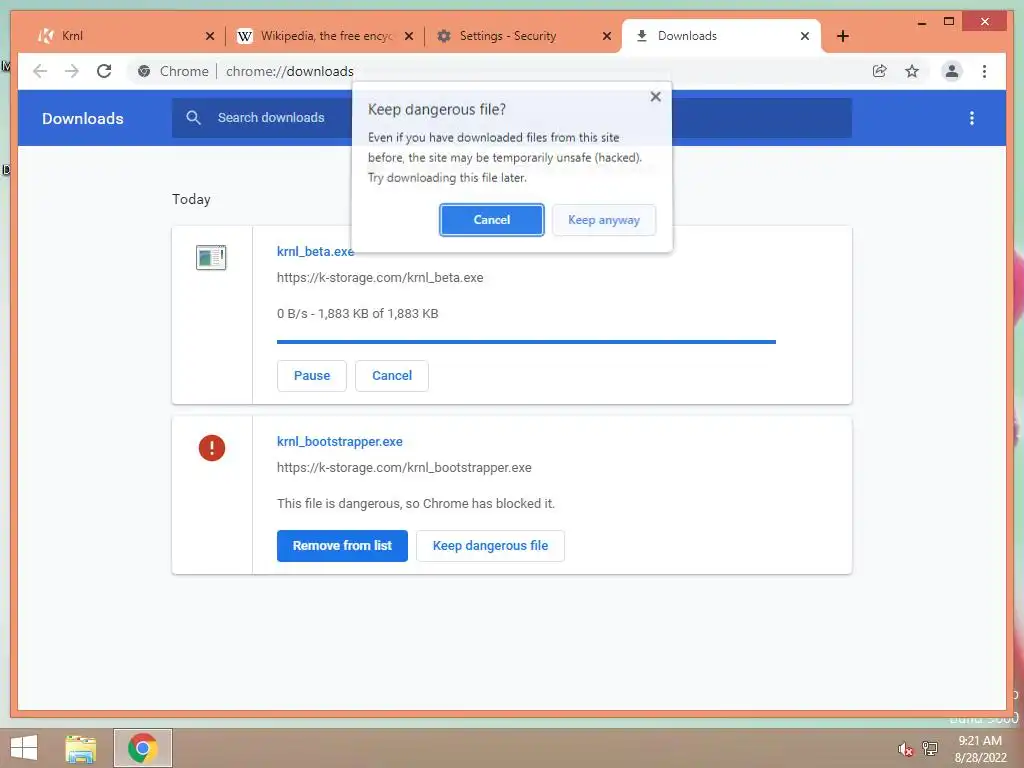This screenshot has height=768, width=1024.
Task: Click the "Today" date heading
Action: (x=191, y=199)
